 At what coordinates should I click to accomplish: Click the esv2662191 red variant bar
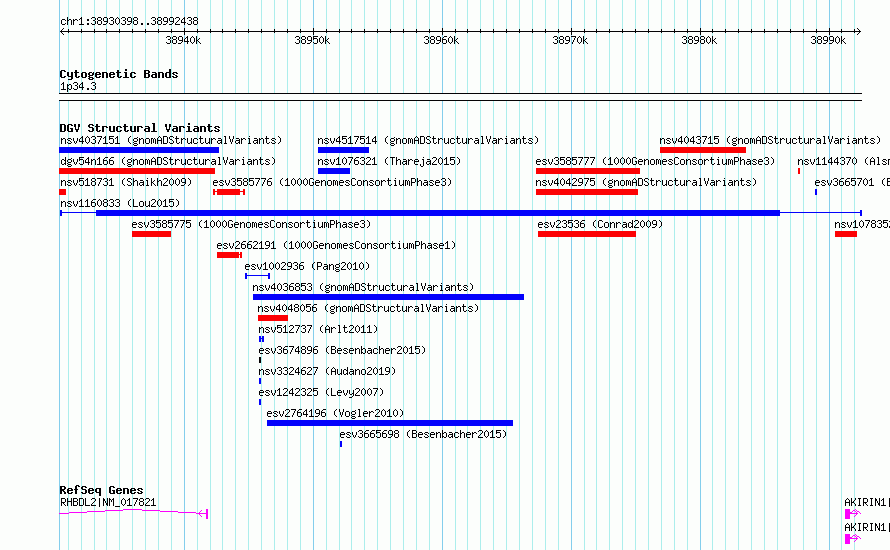229,255
